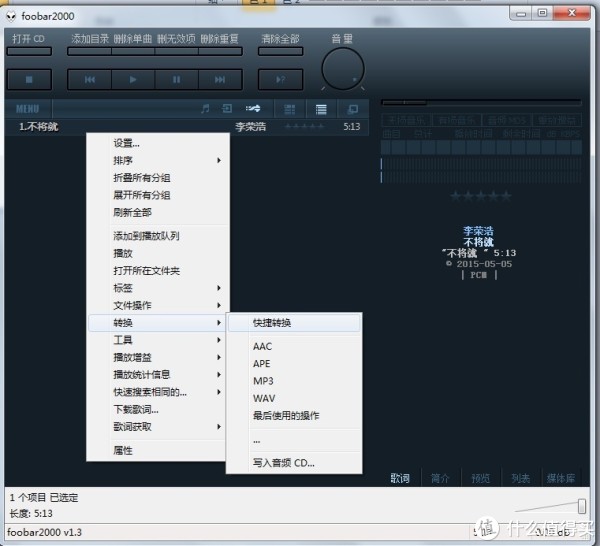
Task: Choose MP3 in the convert submenu
Action: (x=263, y=381)
